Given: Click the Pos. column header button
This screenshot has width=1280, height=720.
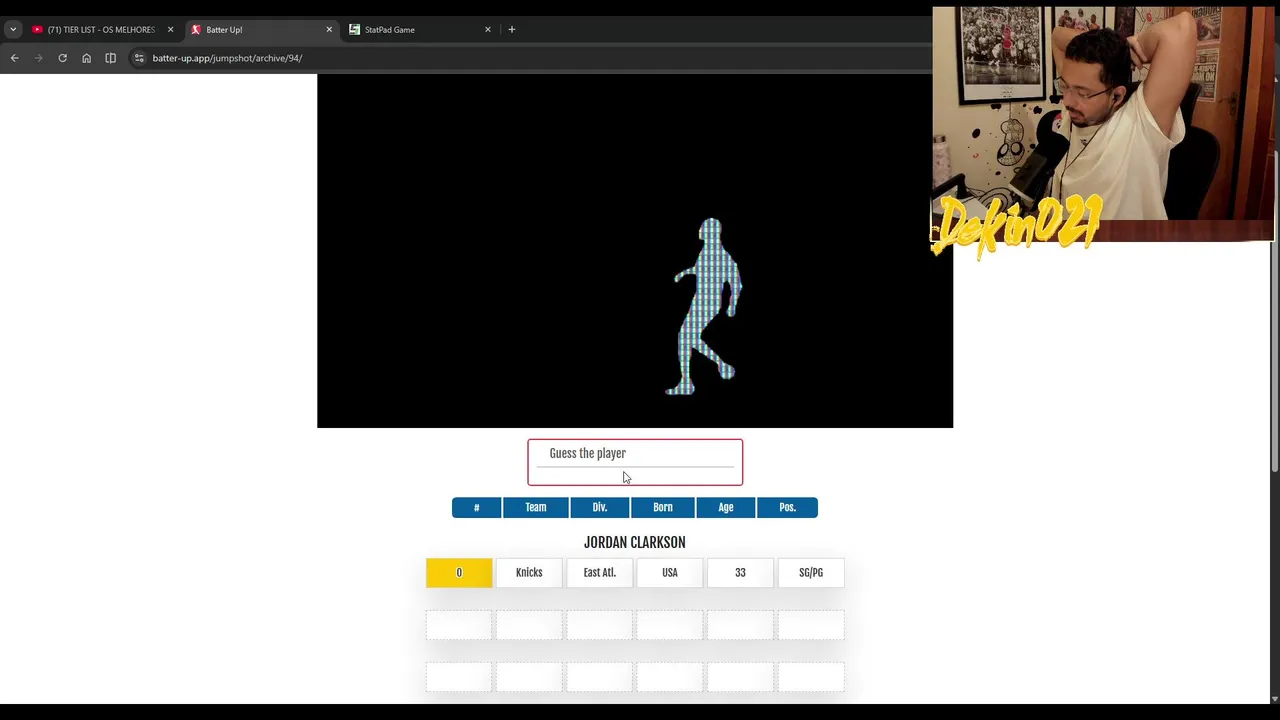Looking at the screenshot, I should [x=787, y=507].
